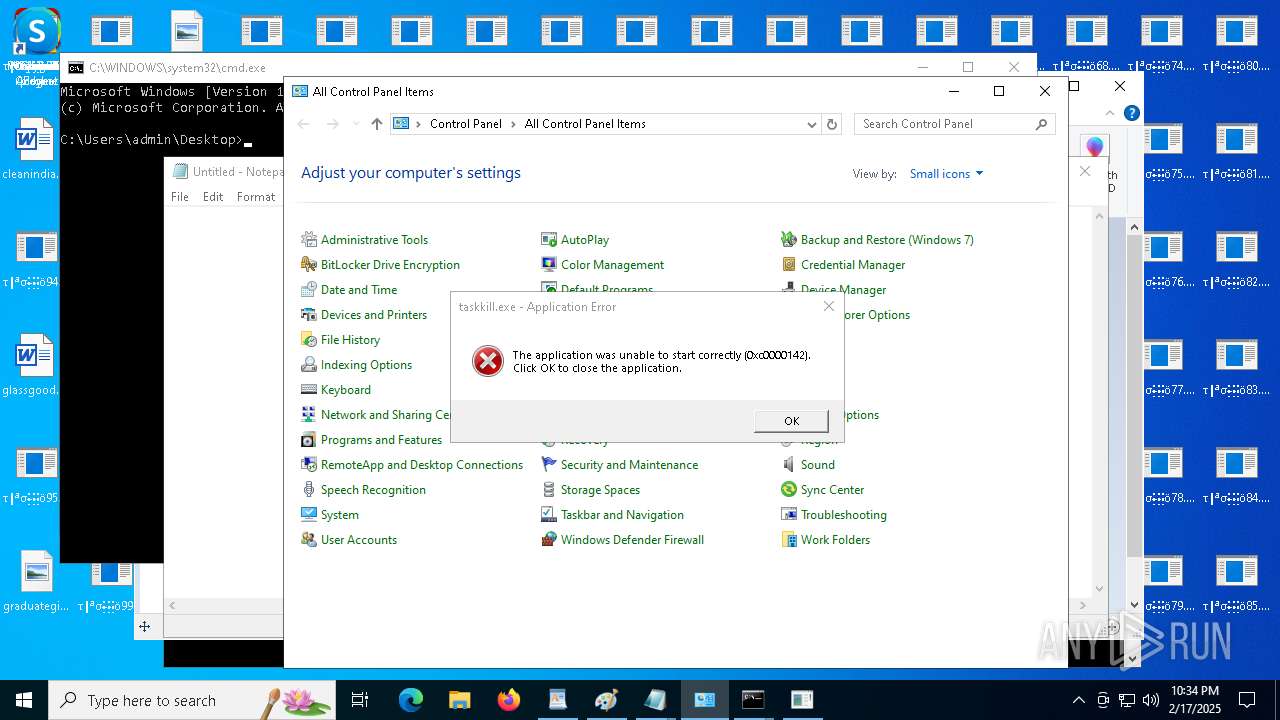Go up one level in Control Panel
Image resolution: width=1280 pixels, height=720 pixels.
tap(376, 124)
